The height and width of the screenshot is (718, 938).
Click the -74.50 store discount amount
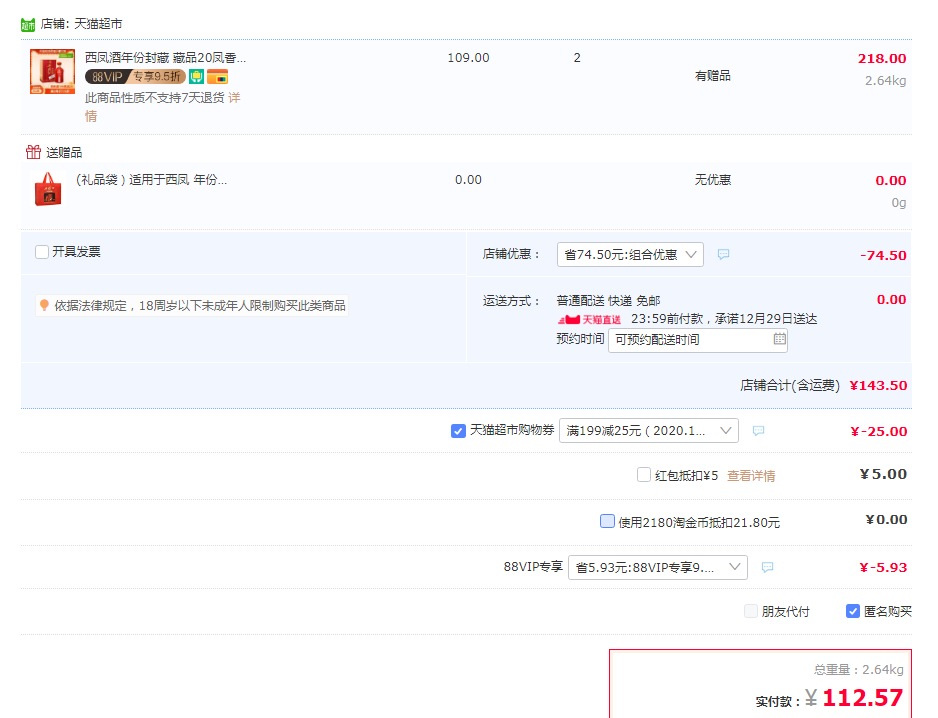pyautogui.click(x=883, y=255)
